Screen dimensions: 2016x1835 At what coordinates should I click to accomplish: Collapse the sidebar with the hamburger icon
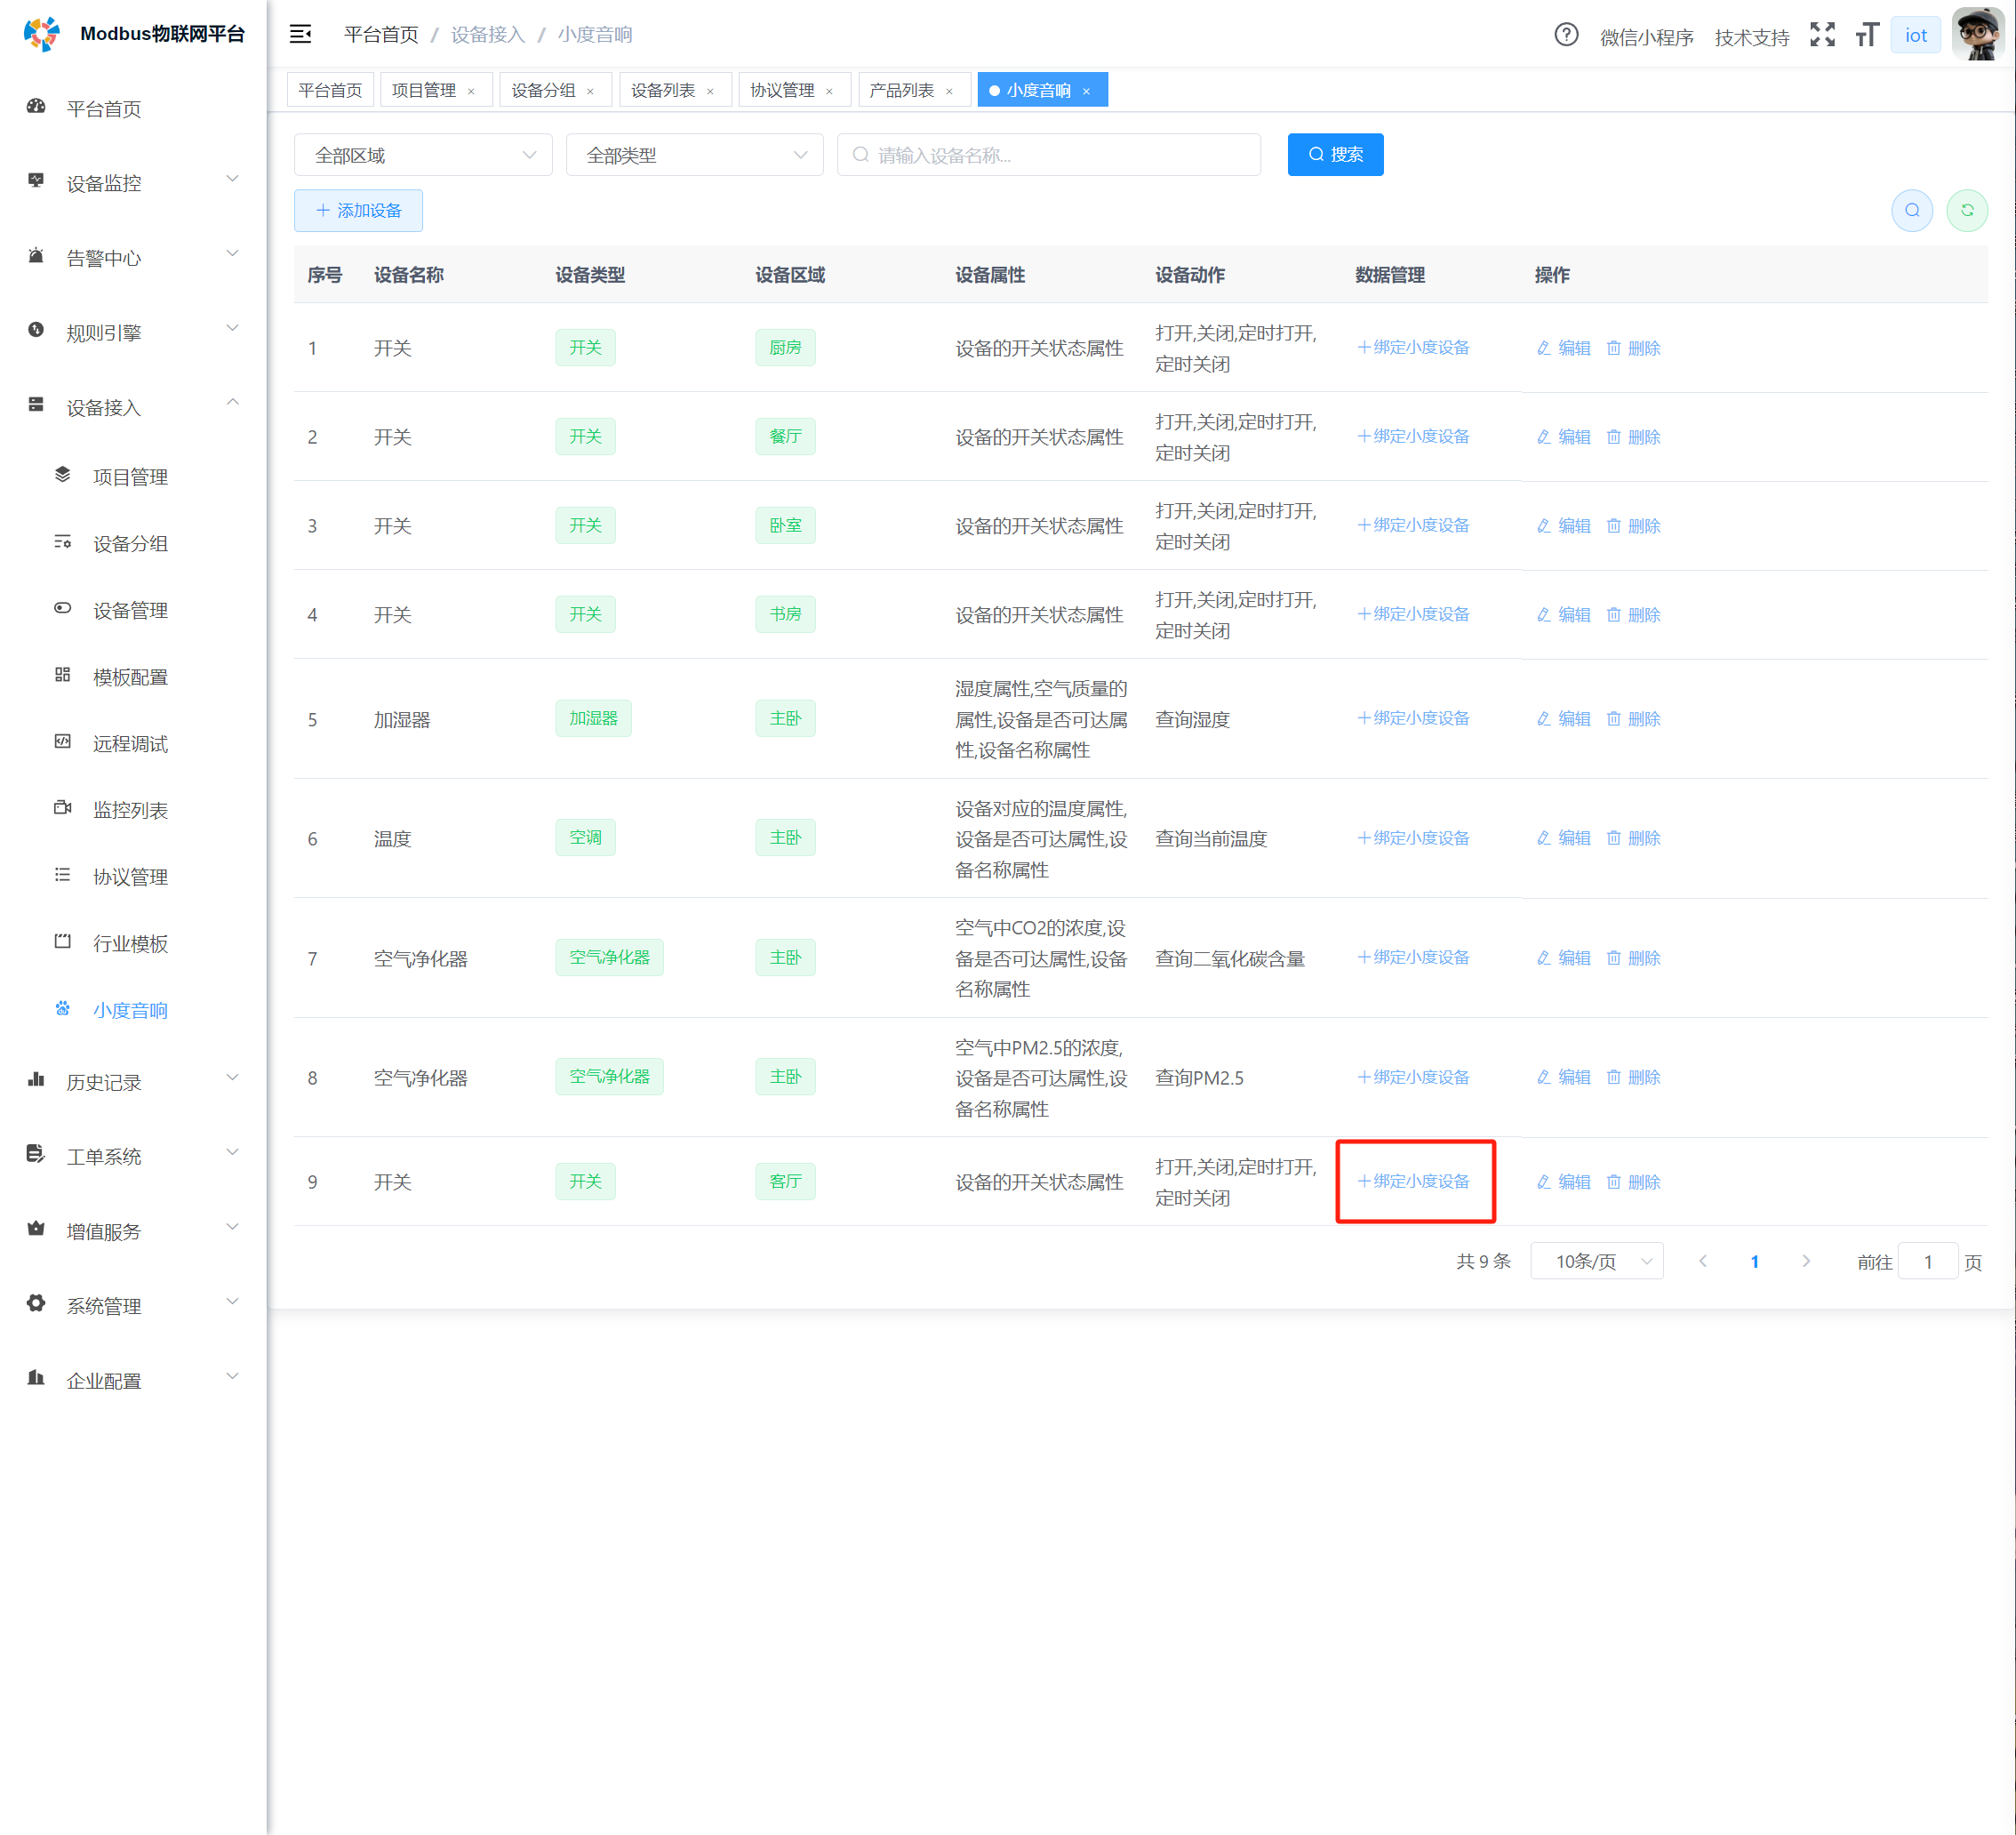click(x=300, y=35)
